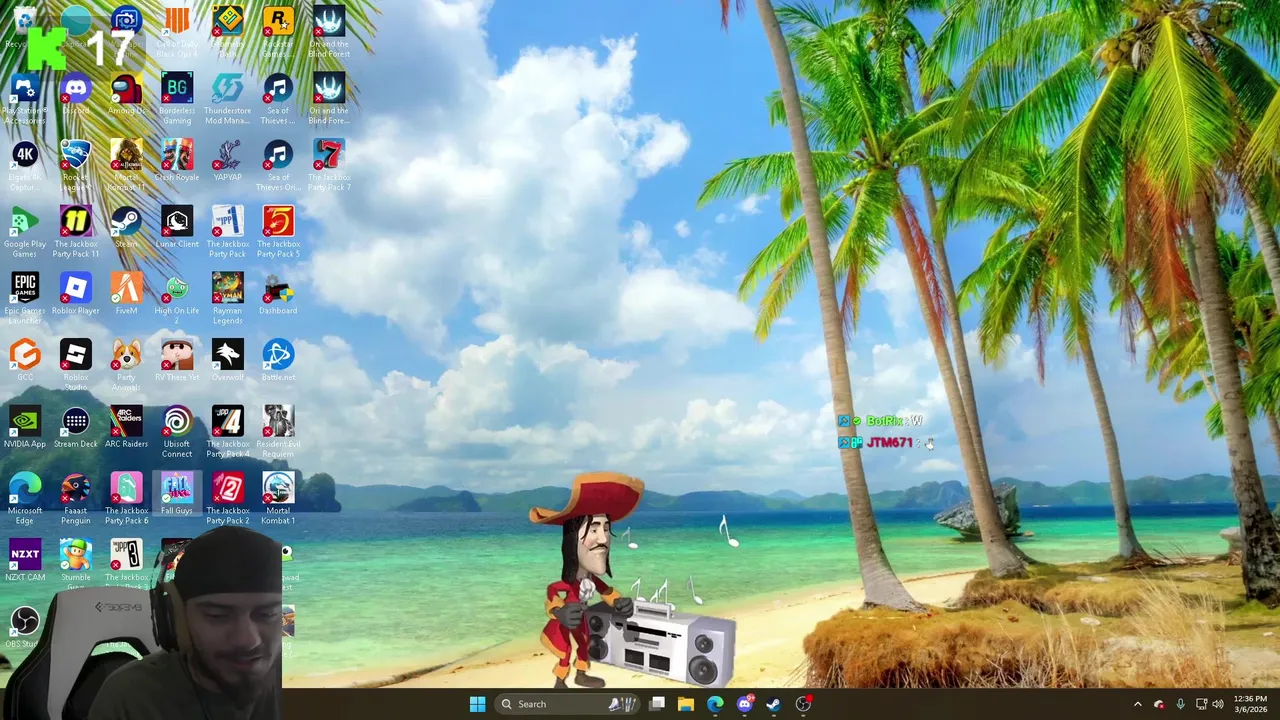The height and width of the screenshot is (720, 1280).
Task: Open the NZXT CAM desktop shortcut
Action: point(25,561)
